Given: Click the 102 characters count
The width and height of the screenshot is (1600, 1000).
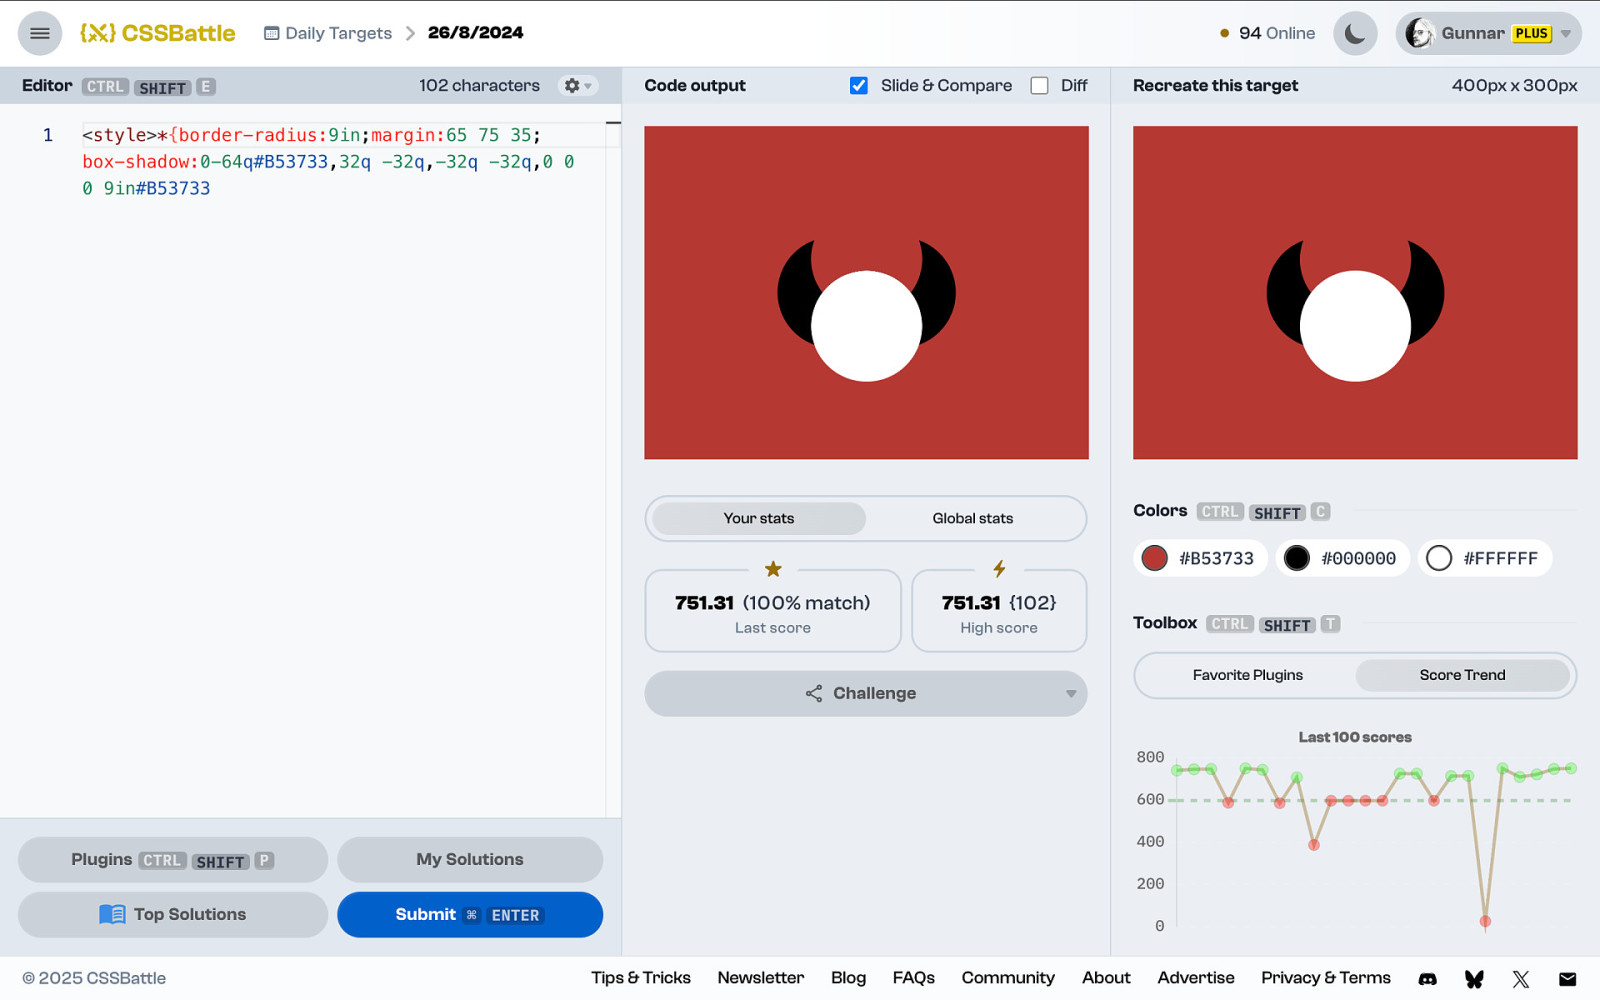Looking at the screenshot, I should click(479, 86).
